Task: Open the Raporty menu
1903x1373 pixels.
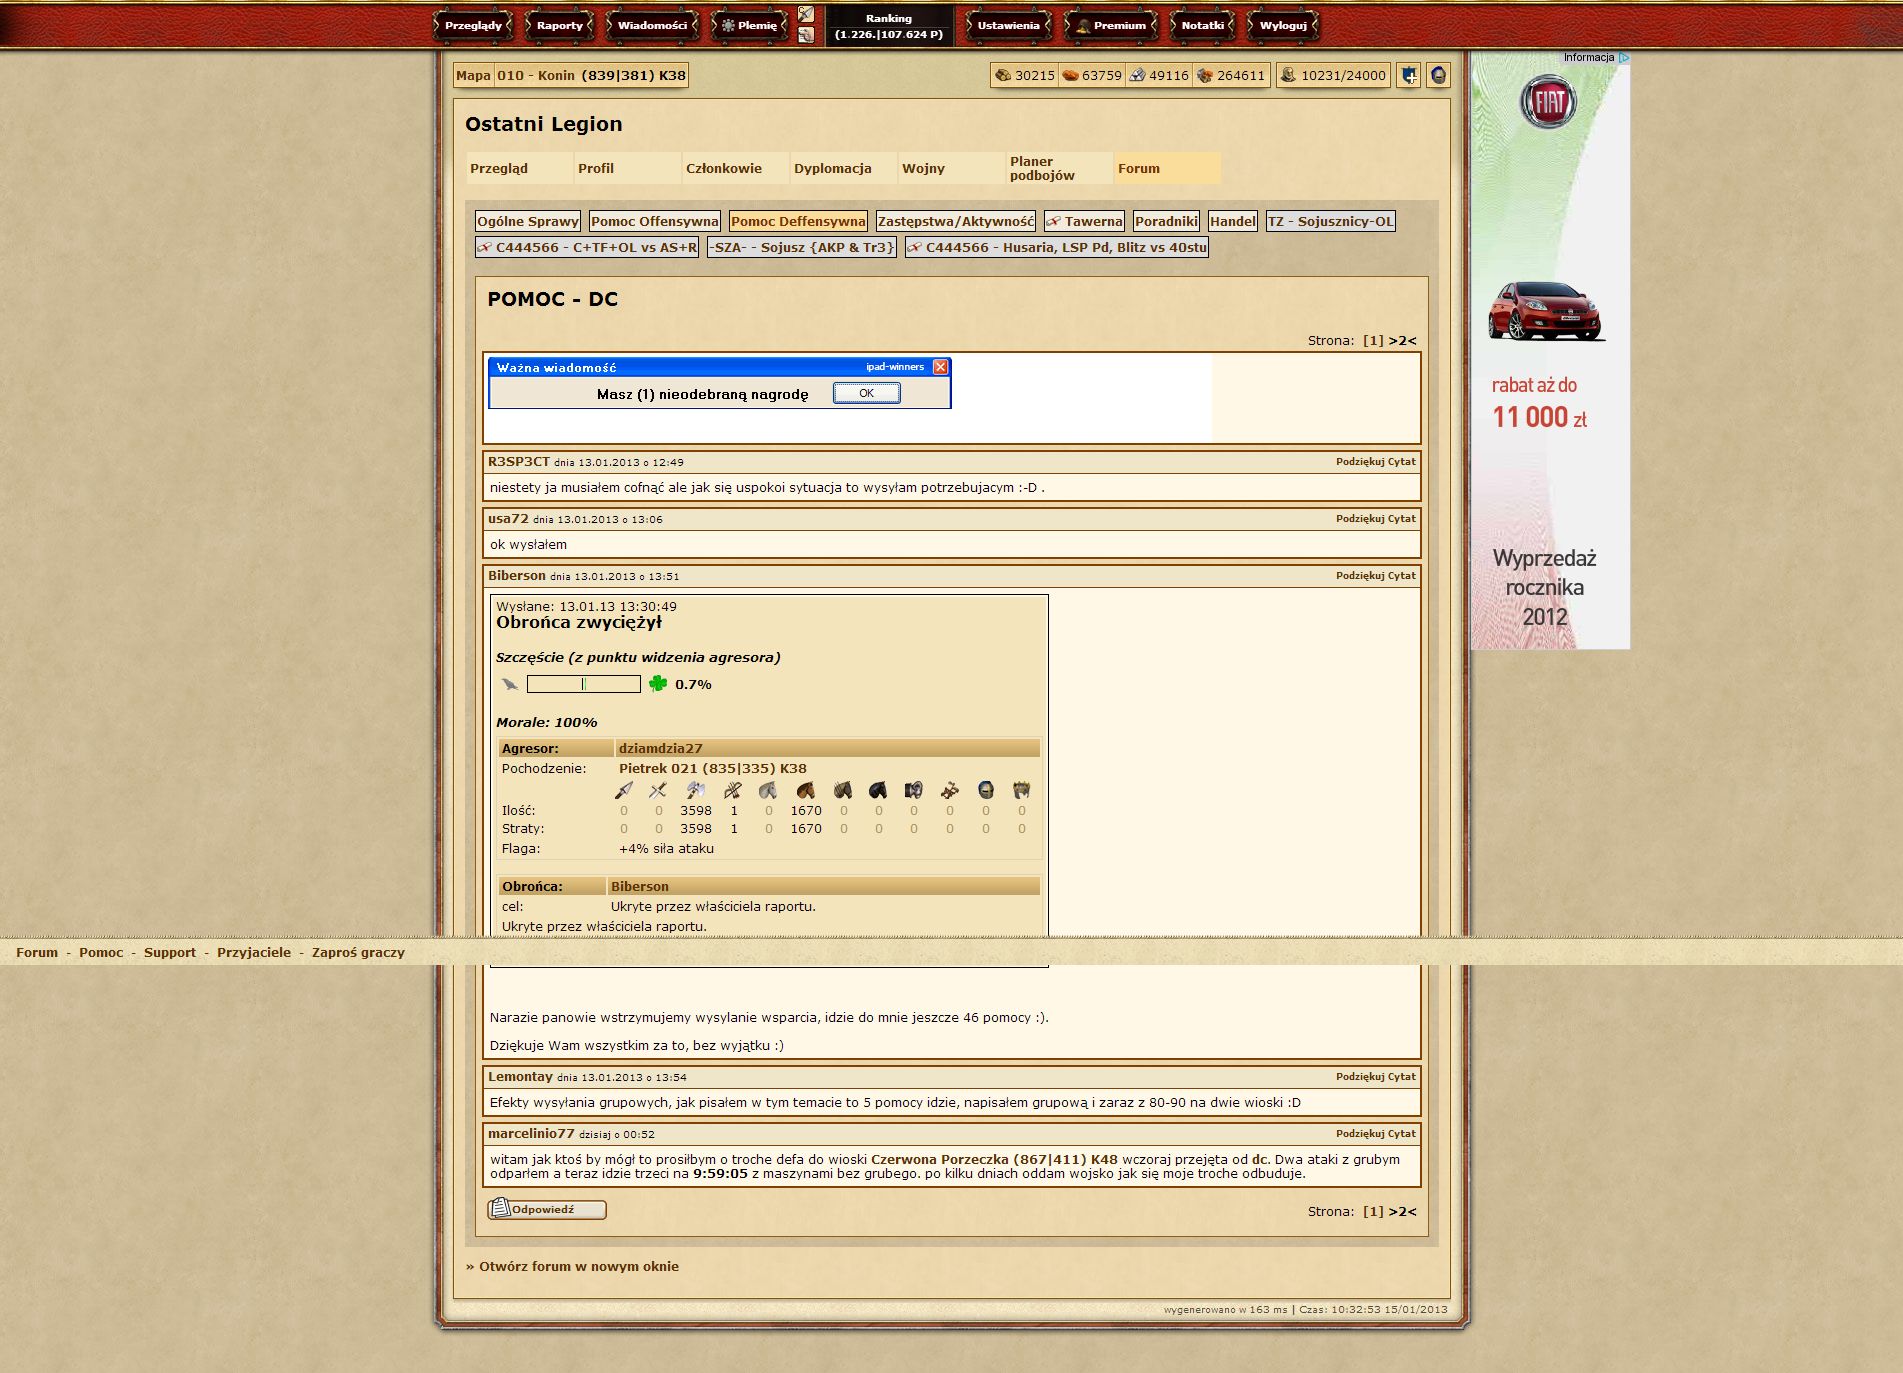Action: click(559, 26)
